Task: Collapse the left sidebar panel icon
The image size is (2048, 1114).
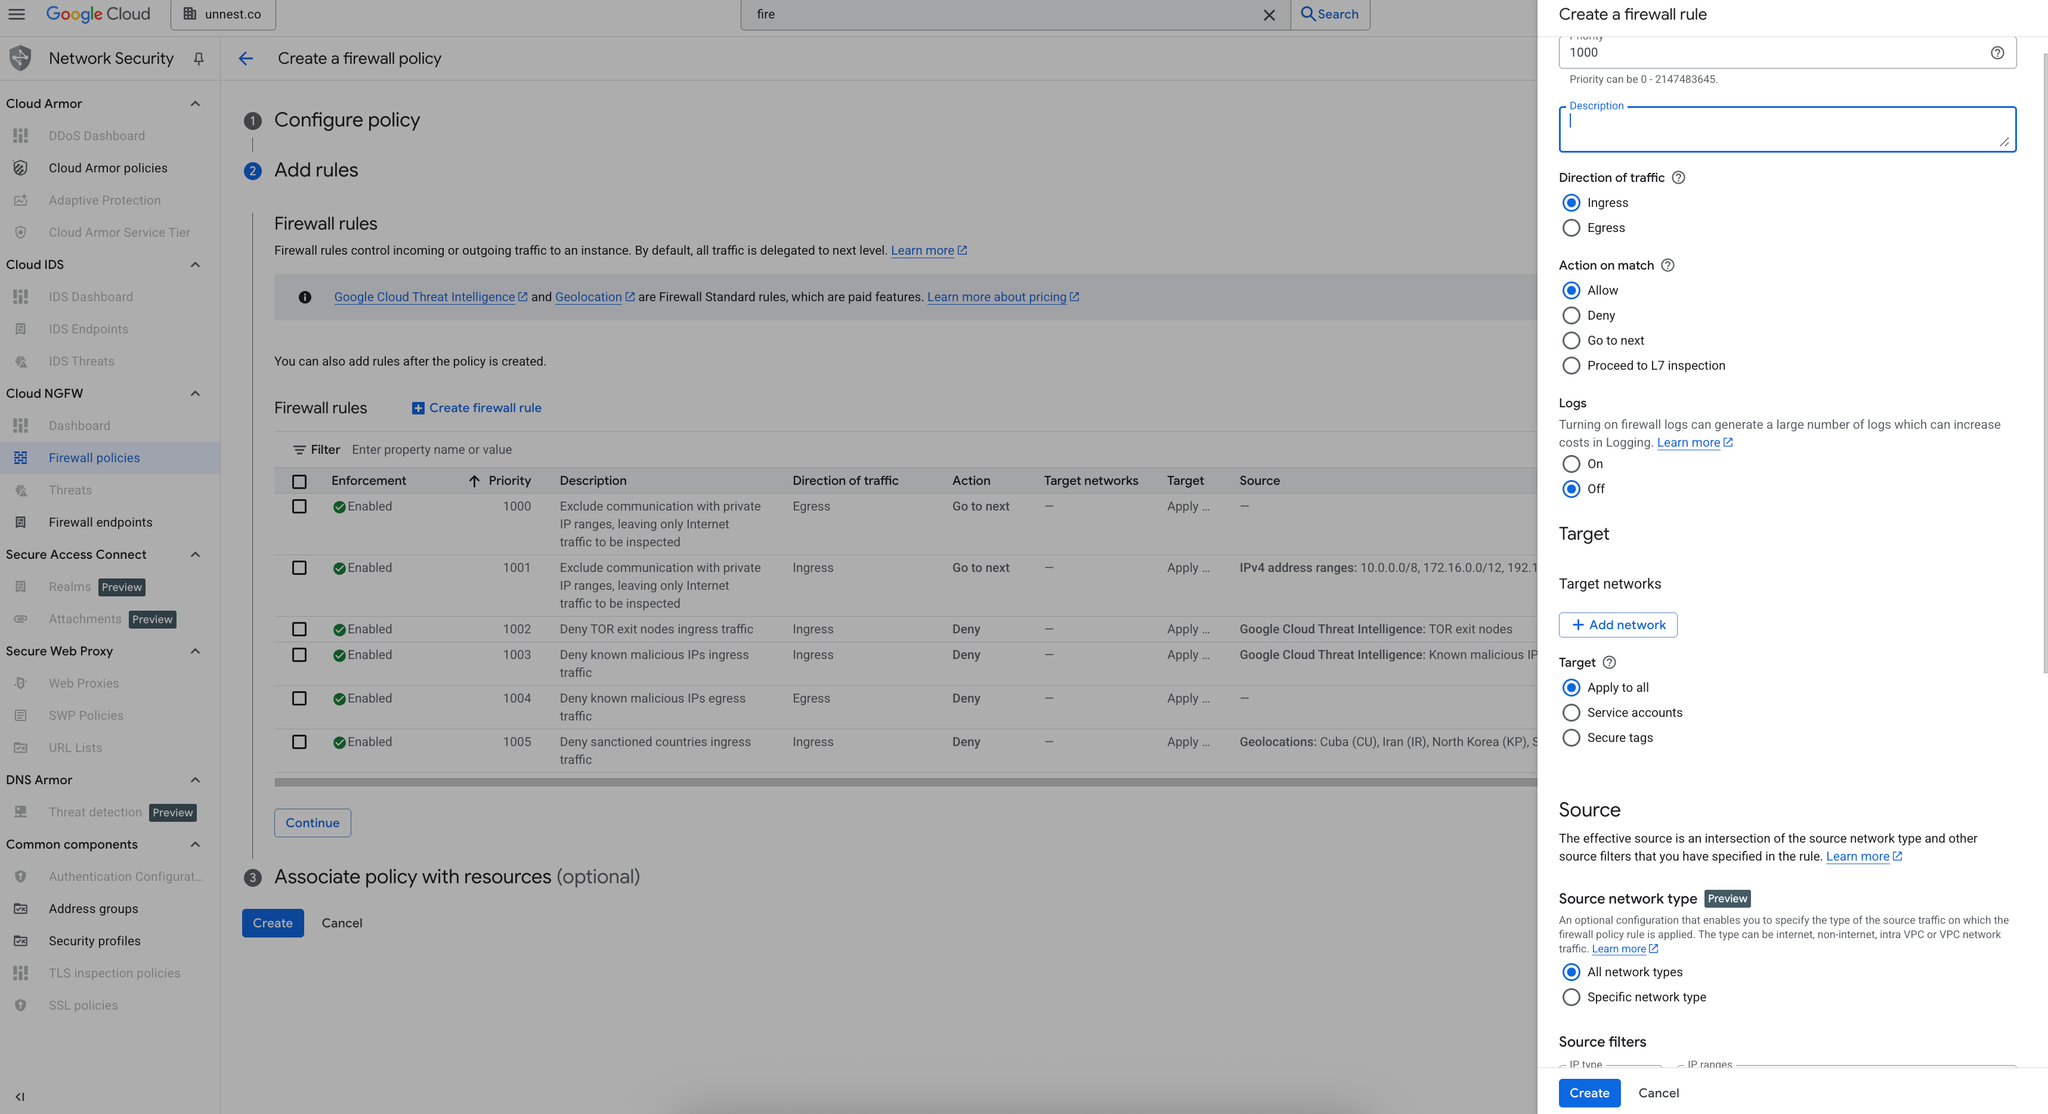Action: [20, 1096]
